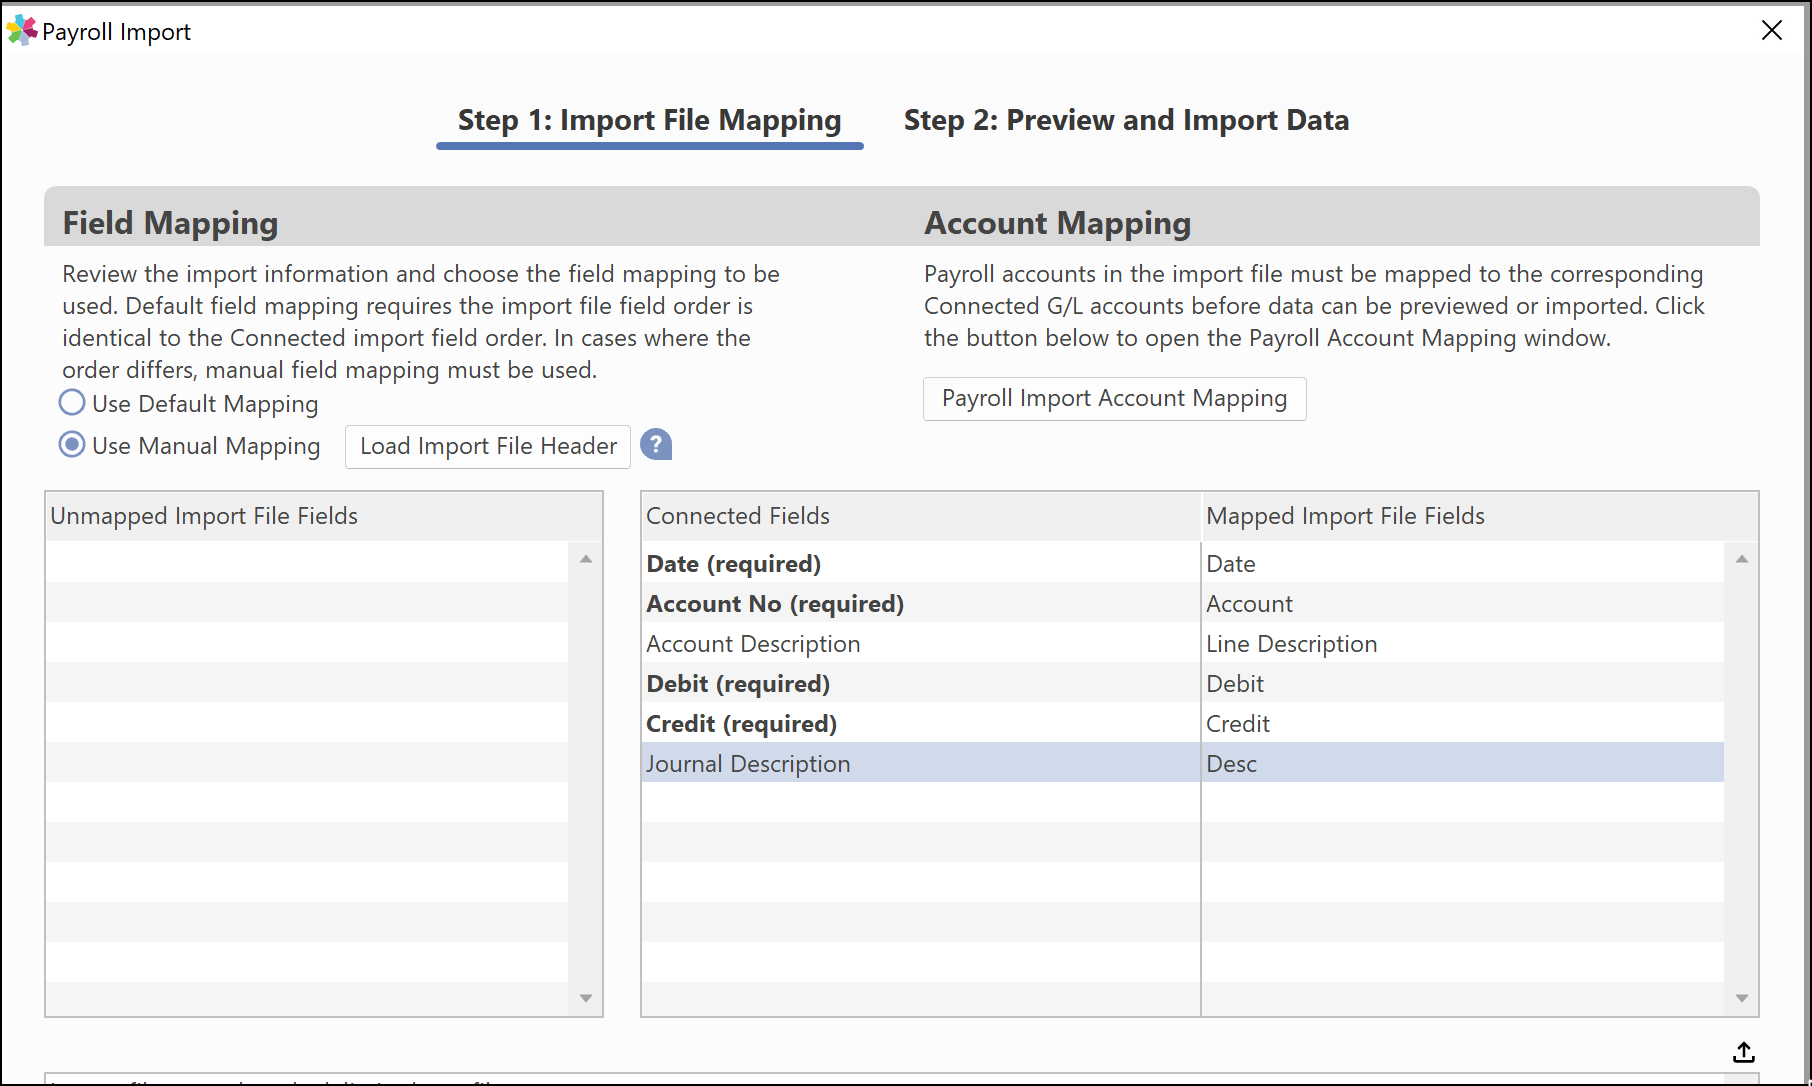Click the Desc mapped import field
Image resolution: width=1812 pixels, height=1086 pixels.
(x=1231, y=764)
